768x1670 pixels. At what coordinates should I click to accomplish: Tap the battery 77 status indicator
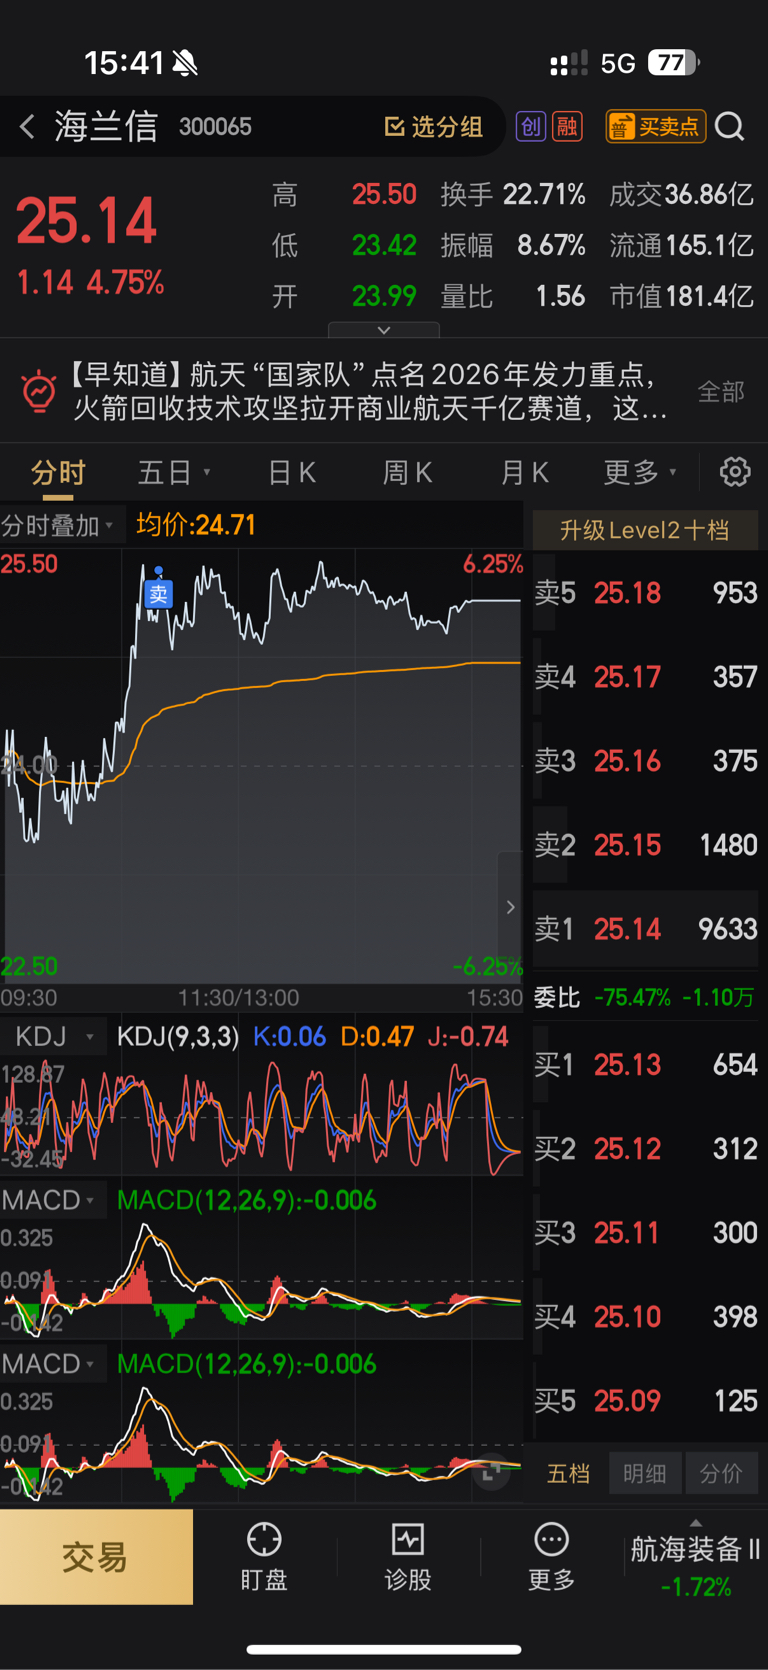[x=673, y=63]
